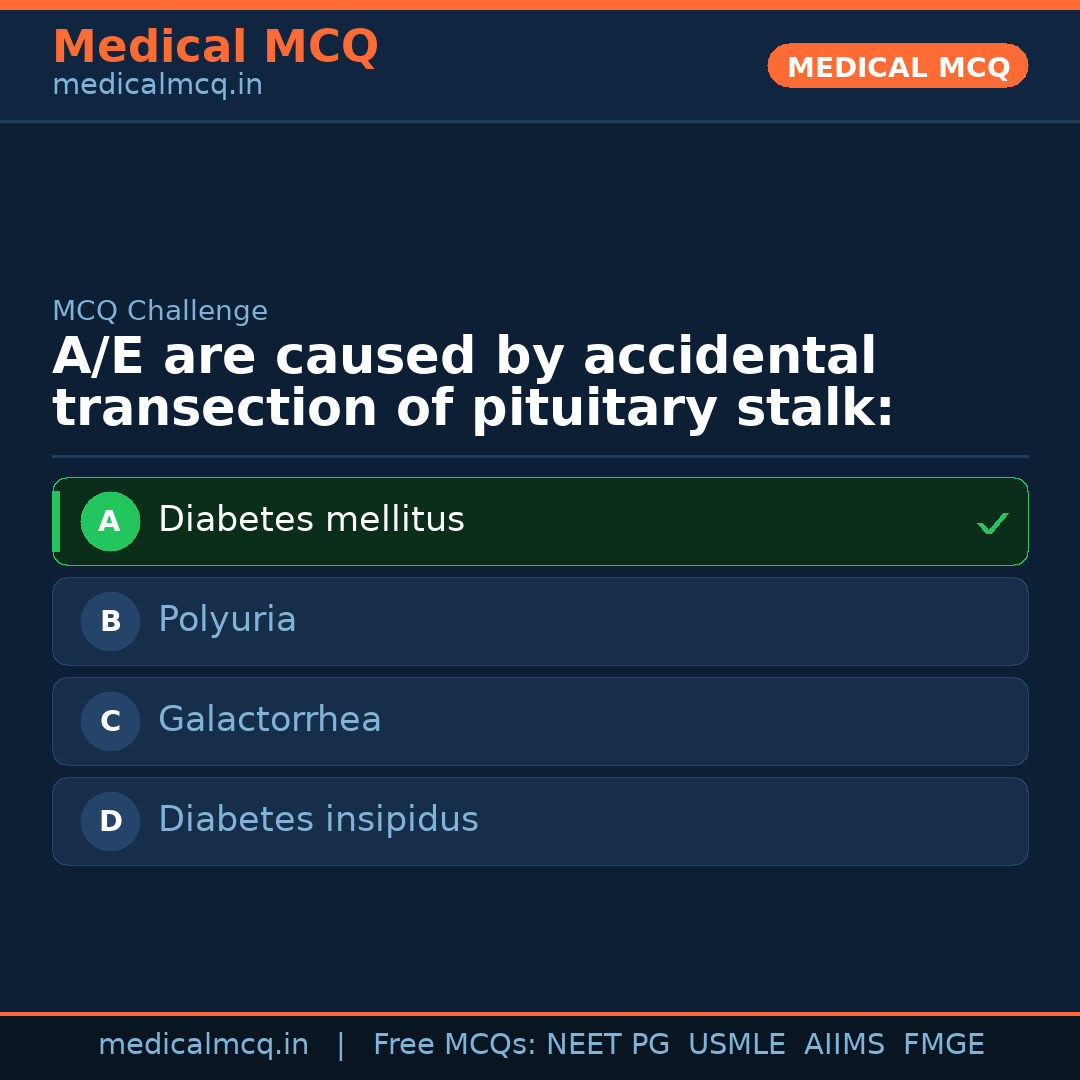Image resolution: width=1080 pixels, height=1080 pixels.
Task: Collapse the MCQ Challenge section
Action: (x=160, y=311)
